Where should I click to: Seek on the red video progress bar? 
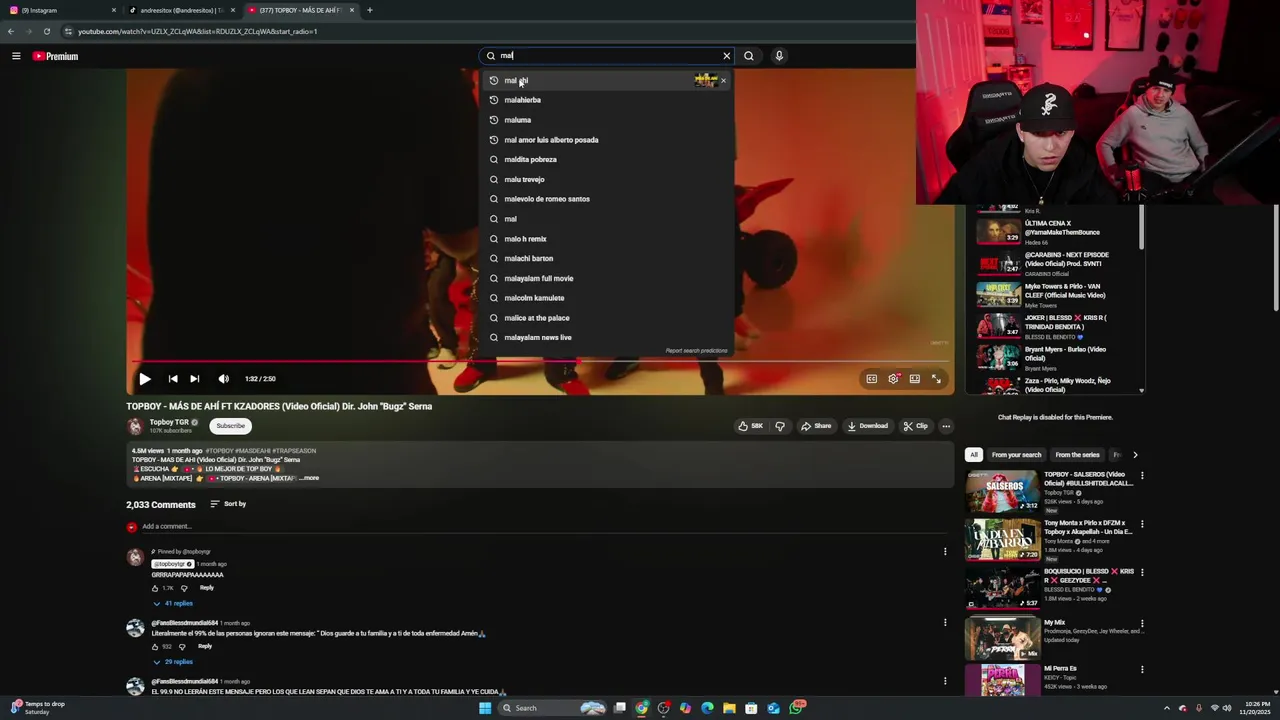[540, 361]
